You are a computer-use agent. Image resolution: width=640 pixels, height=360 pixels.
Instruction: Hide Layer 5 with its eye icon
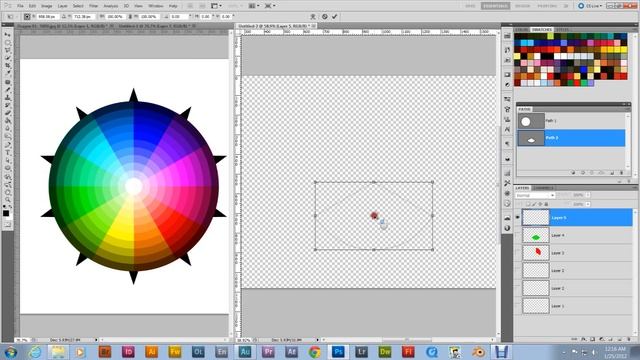[x=518, y=218]
